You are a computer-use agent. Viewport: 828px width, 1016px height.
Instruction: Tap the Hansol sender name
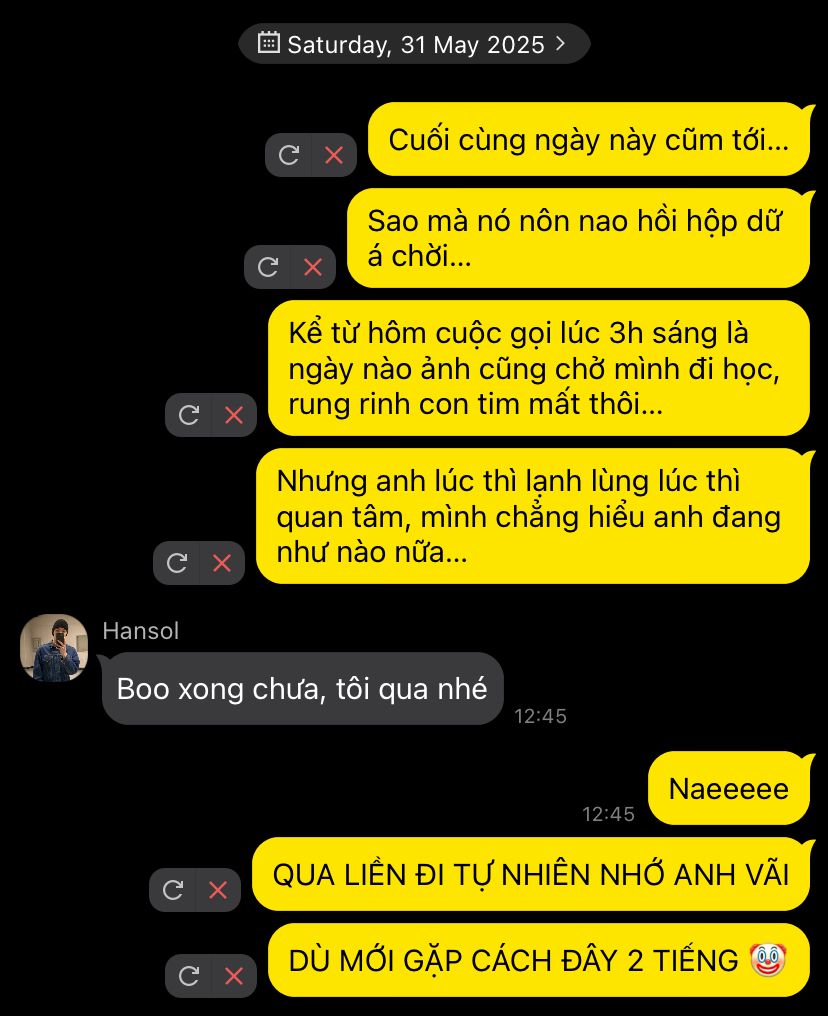tap(141, 630)
